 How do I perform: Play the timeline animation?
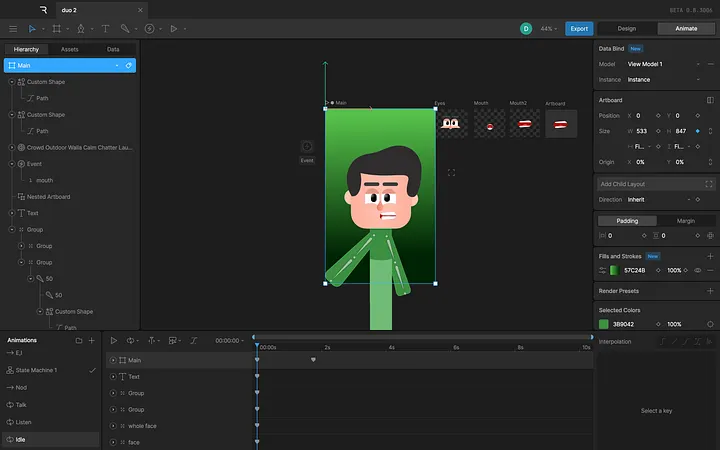click(114, 341)
